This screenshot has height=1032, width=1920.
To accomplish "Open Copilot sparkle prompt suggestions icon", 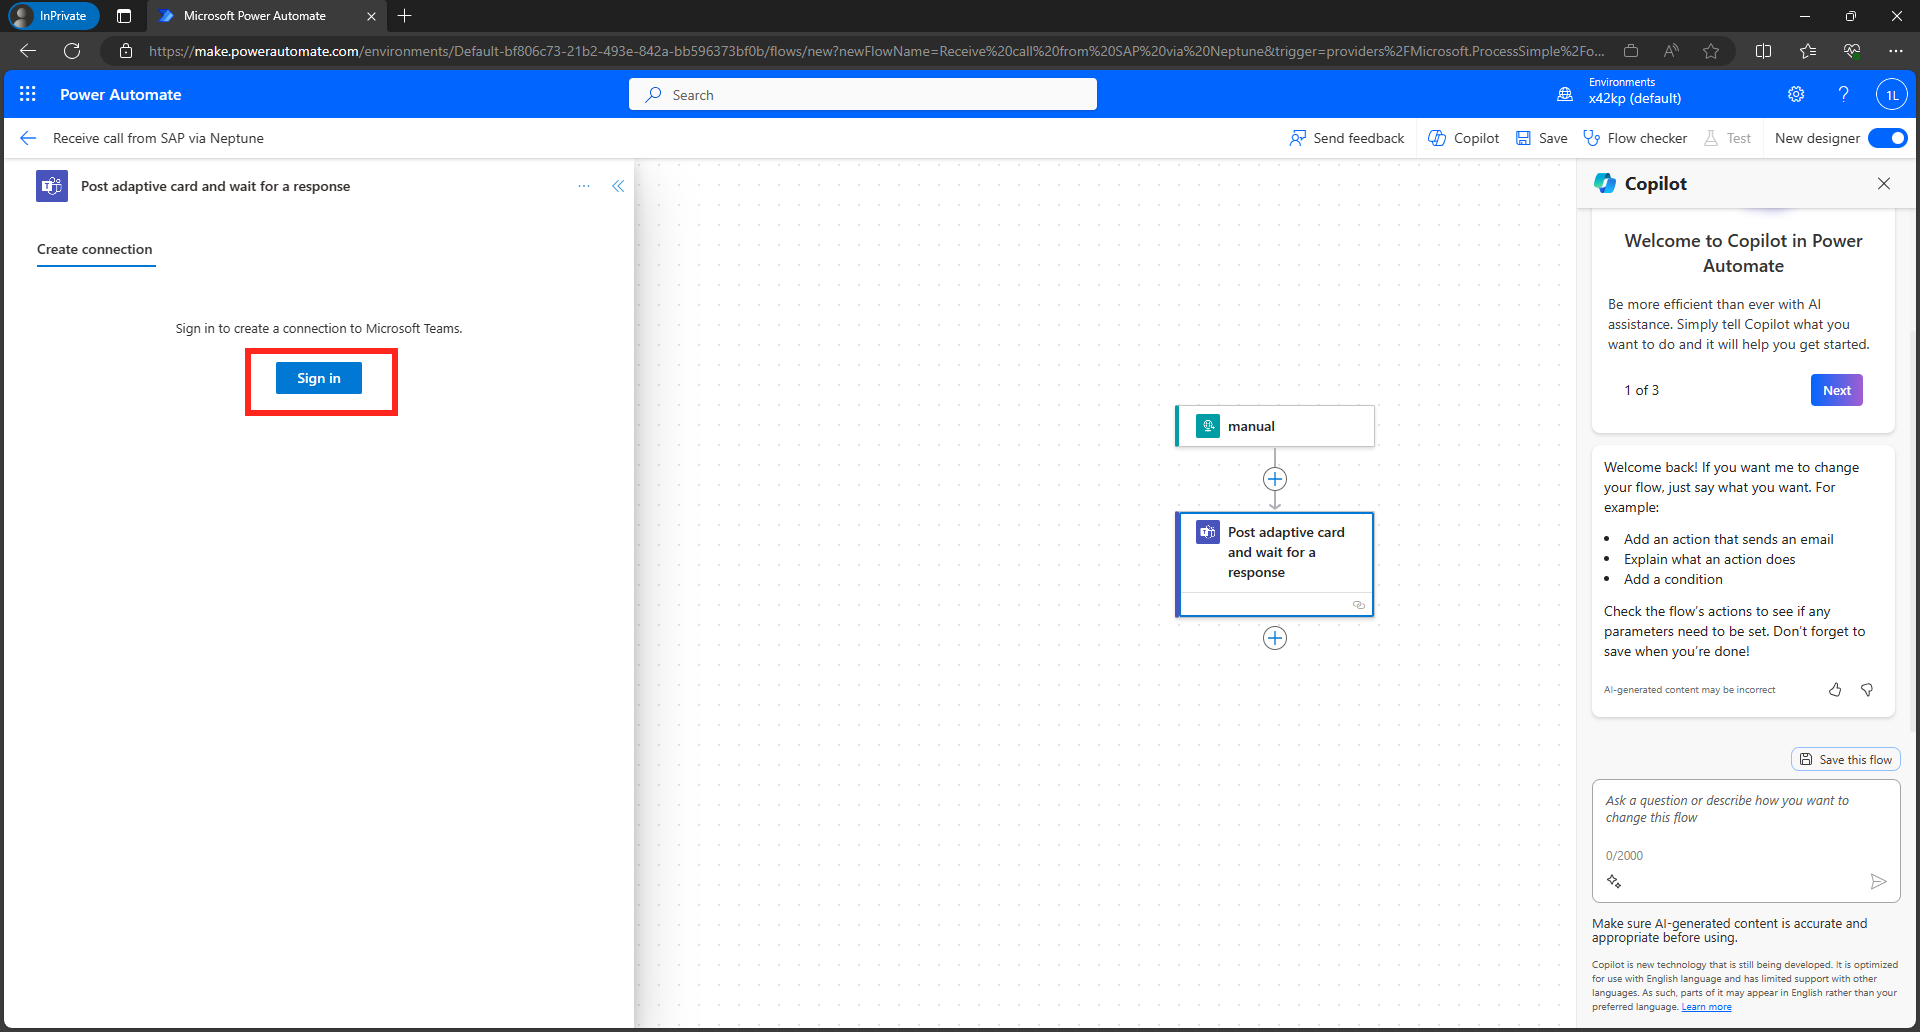I will coord(1614,881).
